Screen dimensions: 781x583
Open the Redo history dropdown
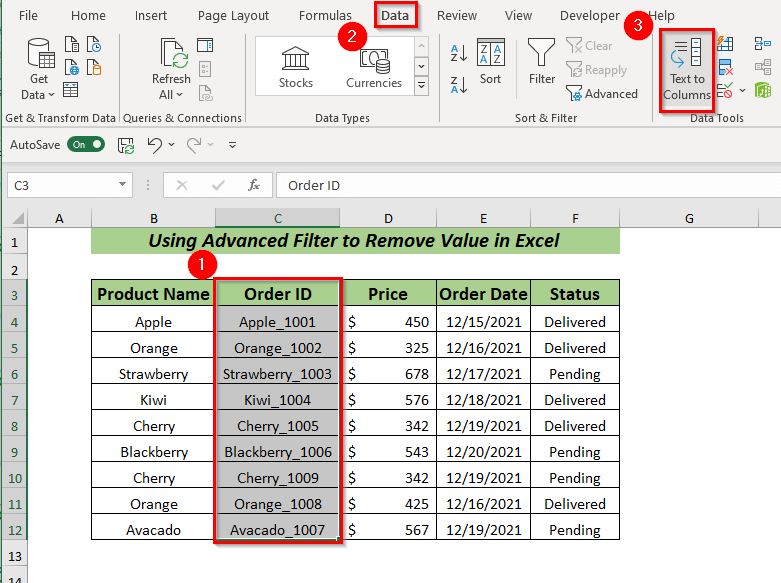coord(211,145)
